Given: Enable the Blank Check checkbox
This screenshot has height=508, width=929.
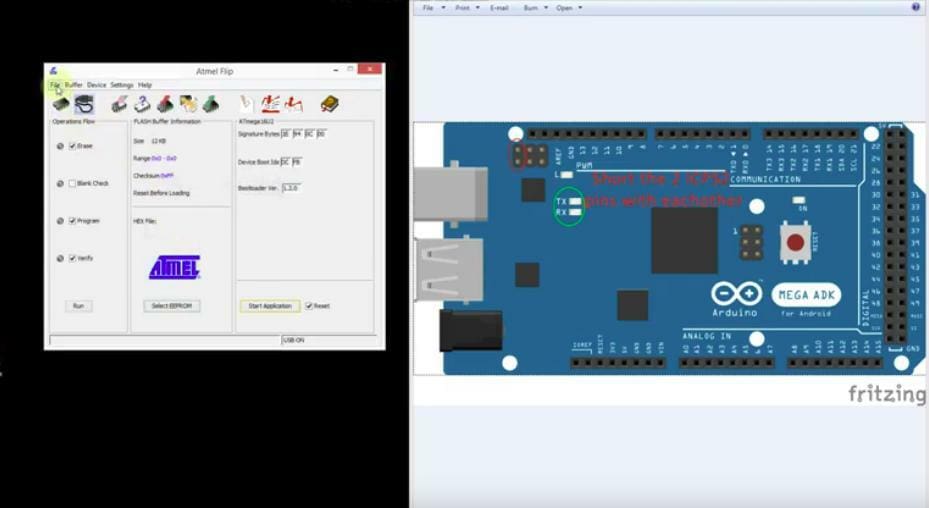Looking at the screenshot, I should click(72, 184).
